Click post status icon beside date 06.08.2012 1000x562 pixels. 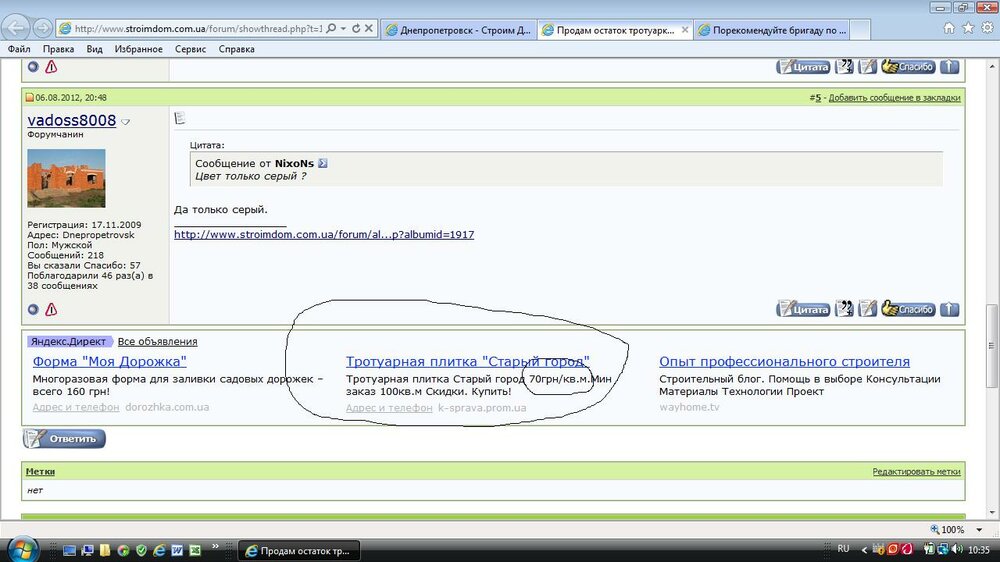point(29,98)
